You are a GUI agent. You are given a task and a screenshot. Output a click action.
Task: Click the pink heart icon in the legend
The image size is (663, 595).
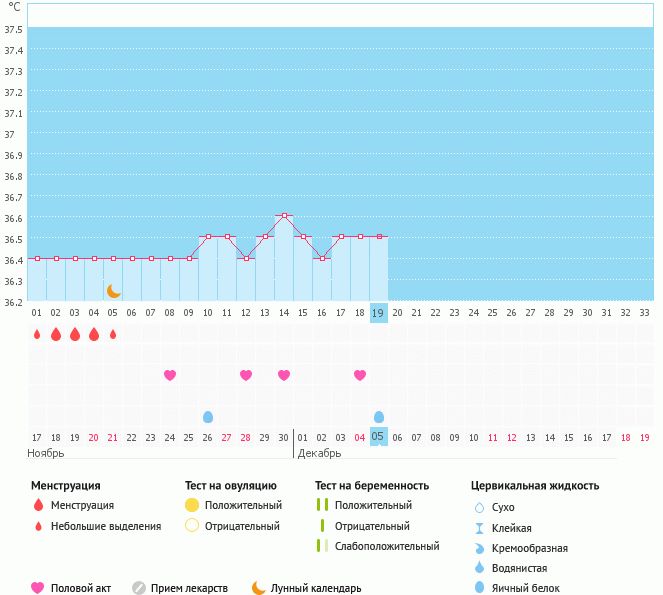(x=38, y=588)
